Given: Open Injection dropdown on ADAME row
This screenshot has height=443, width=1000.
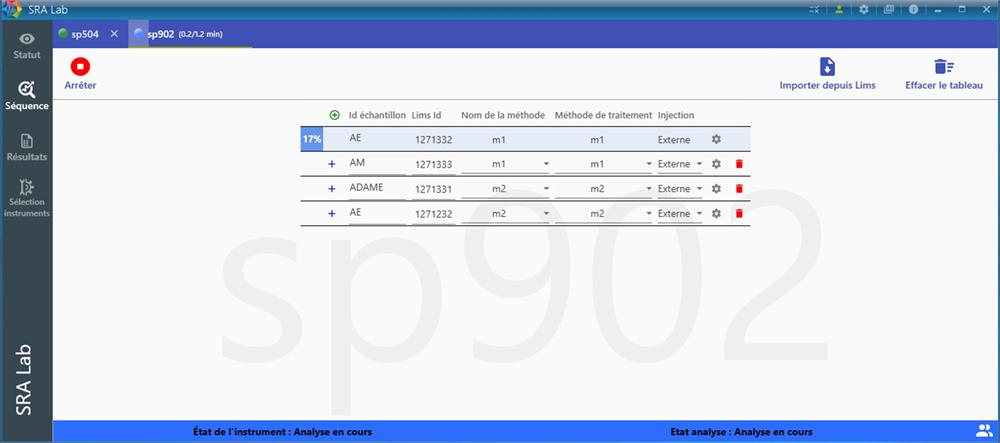Looking at the screenshot, I should tap(699, 189).
